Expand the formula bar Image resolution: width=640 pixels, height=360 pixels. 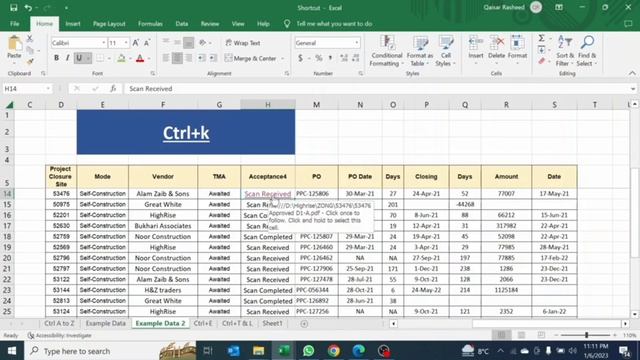(633, 89)
